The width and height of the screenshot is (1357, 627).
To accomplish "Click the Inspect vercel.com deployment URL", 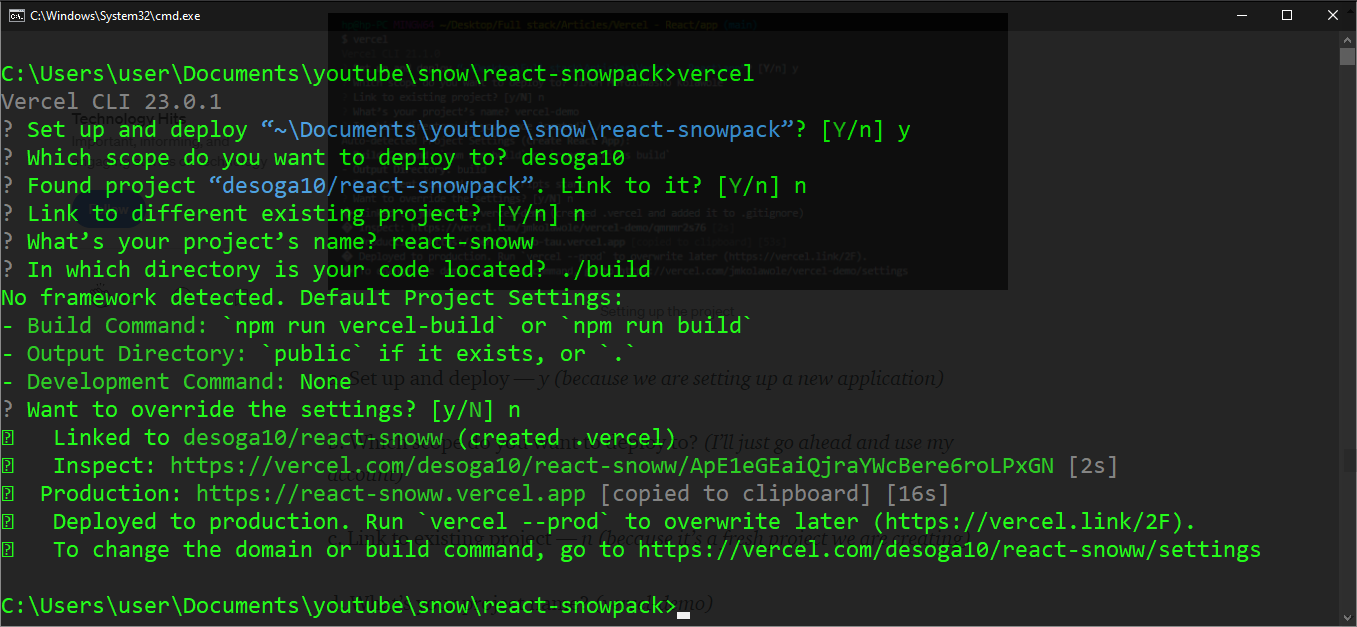I will point(612,465).
